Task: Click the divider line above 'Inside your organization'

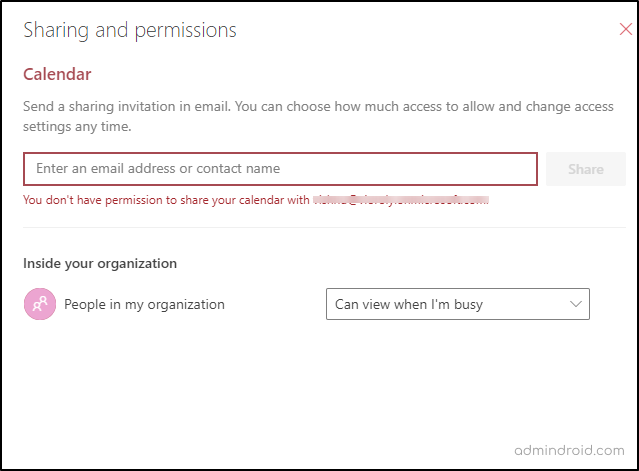Action: point(324,228)
